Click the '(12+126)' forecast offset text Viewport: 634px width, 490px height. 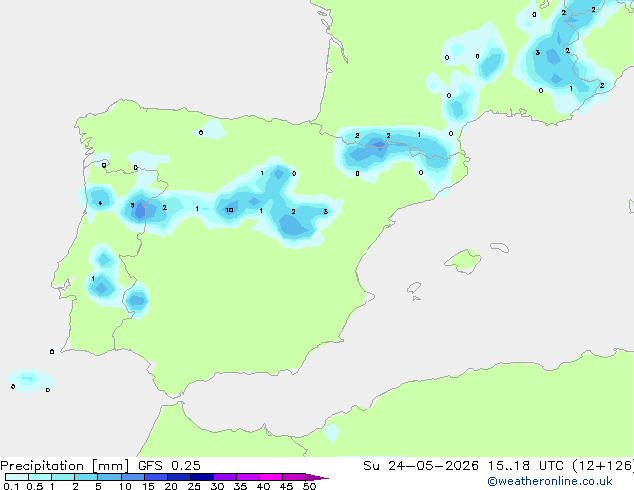pyautogui.click(x=603, y=466)
